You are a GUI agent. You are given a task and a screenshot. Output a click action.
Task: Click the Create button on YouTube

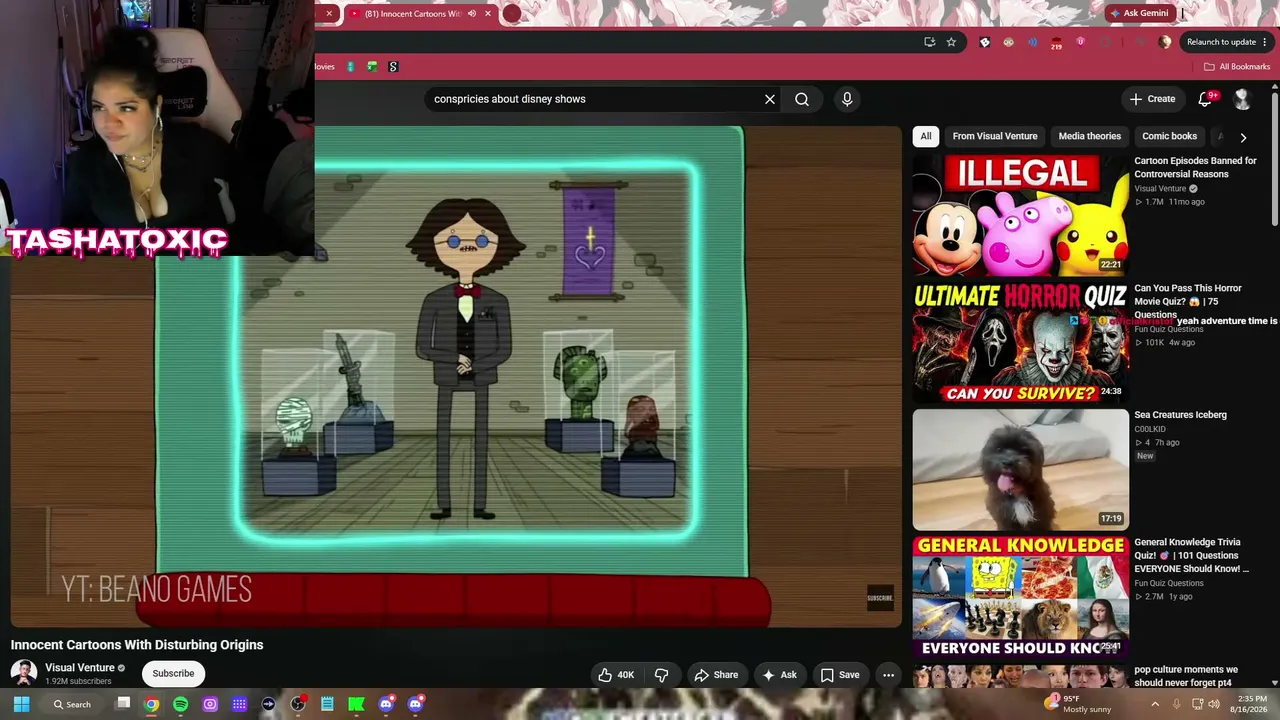[1152, 99]
